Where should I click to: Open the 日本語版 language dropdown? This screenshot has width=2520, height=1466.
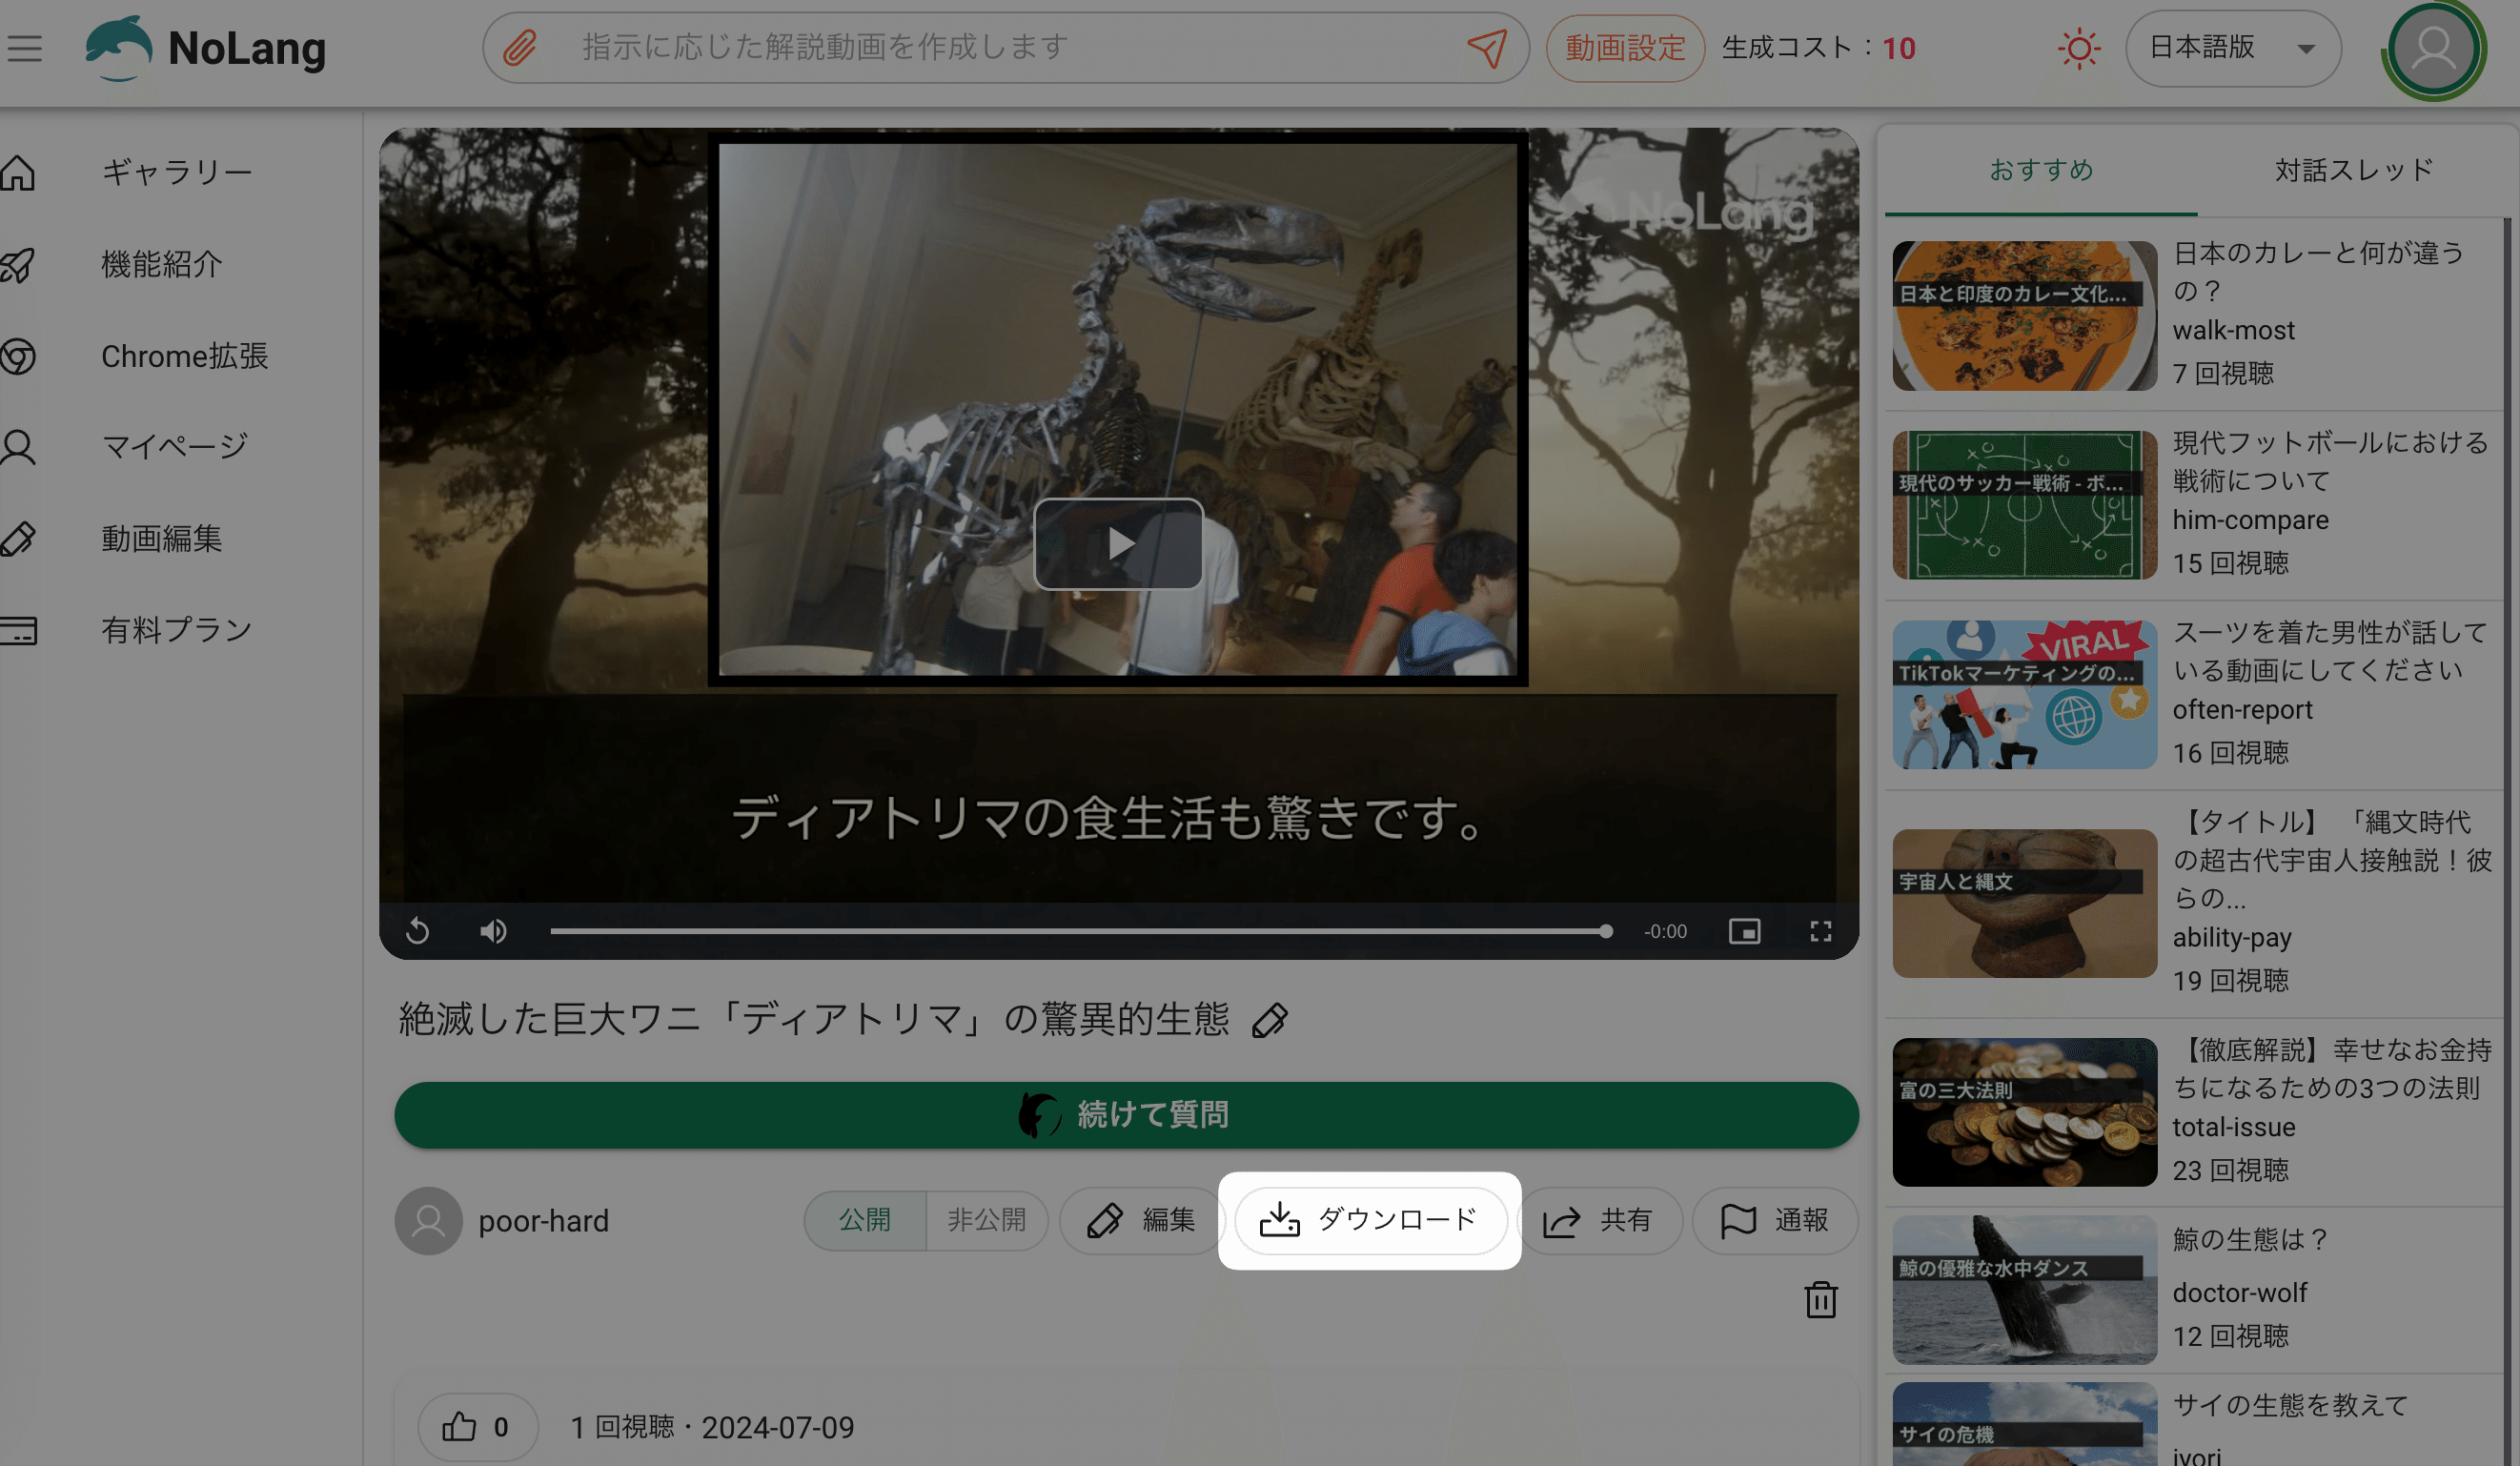[2232, 48]
